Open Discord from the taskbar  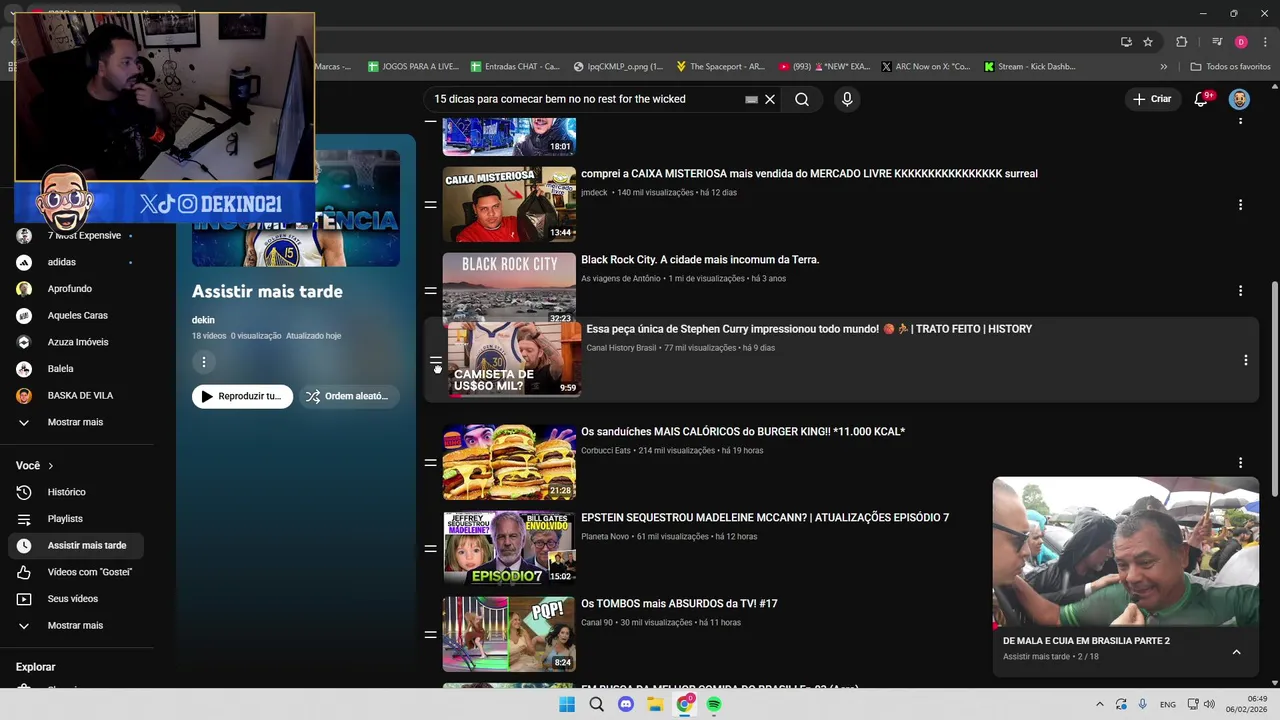tap(626, 704)
